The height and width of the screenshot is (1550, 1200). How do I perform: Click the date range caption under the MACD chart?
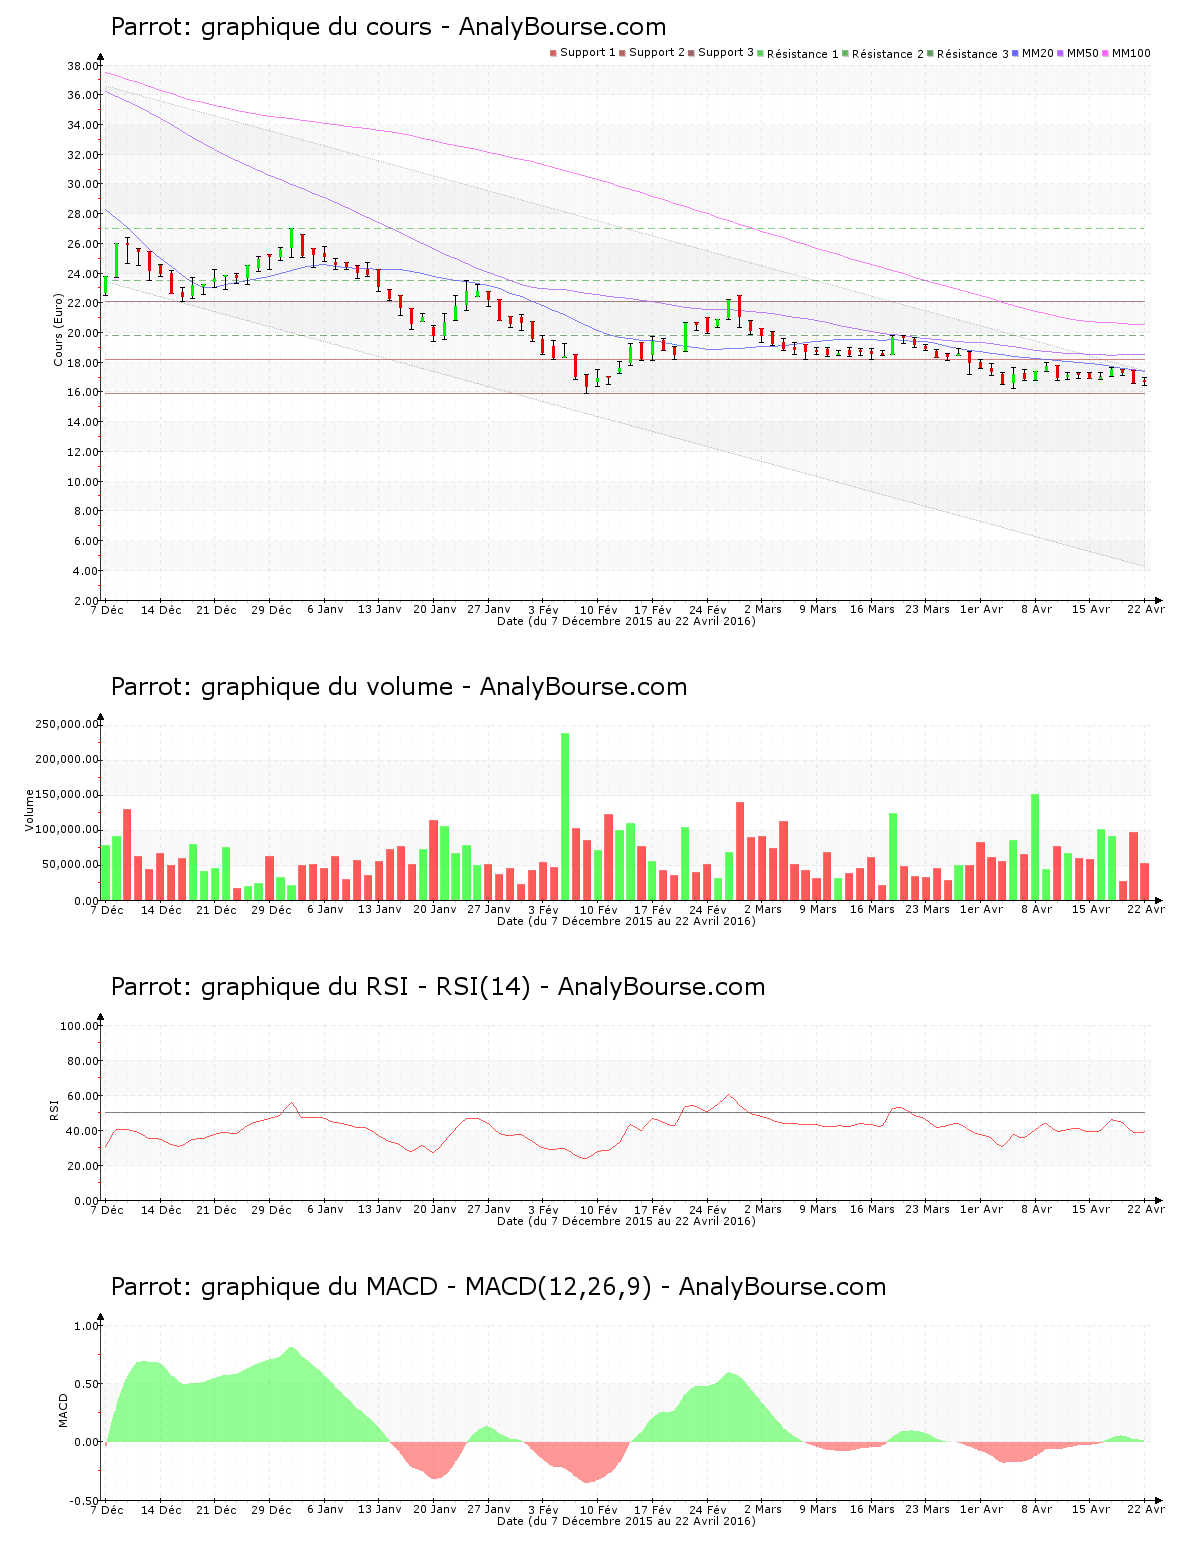click(626, 1521)
